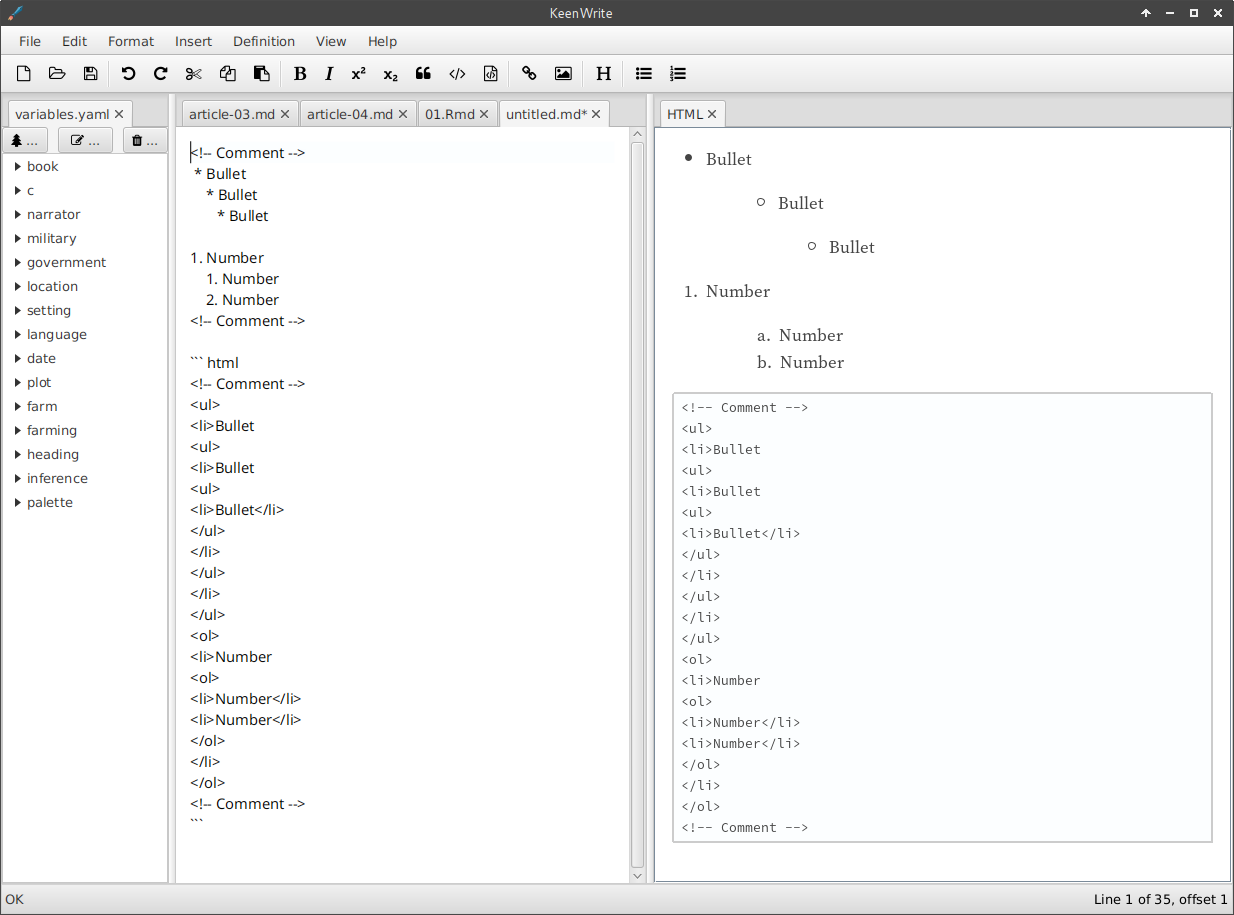Insert a numbered list
The height and width of the screenshot is (915, 1234).
tap(677, 73)
